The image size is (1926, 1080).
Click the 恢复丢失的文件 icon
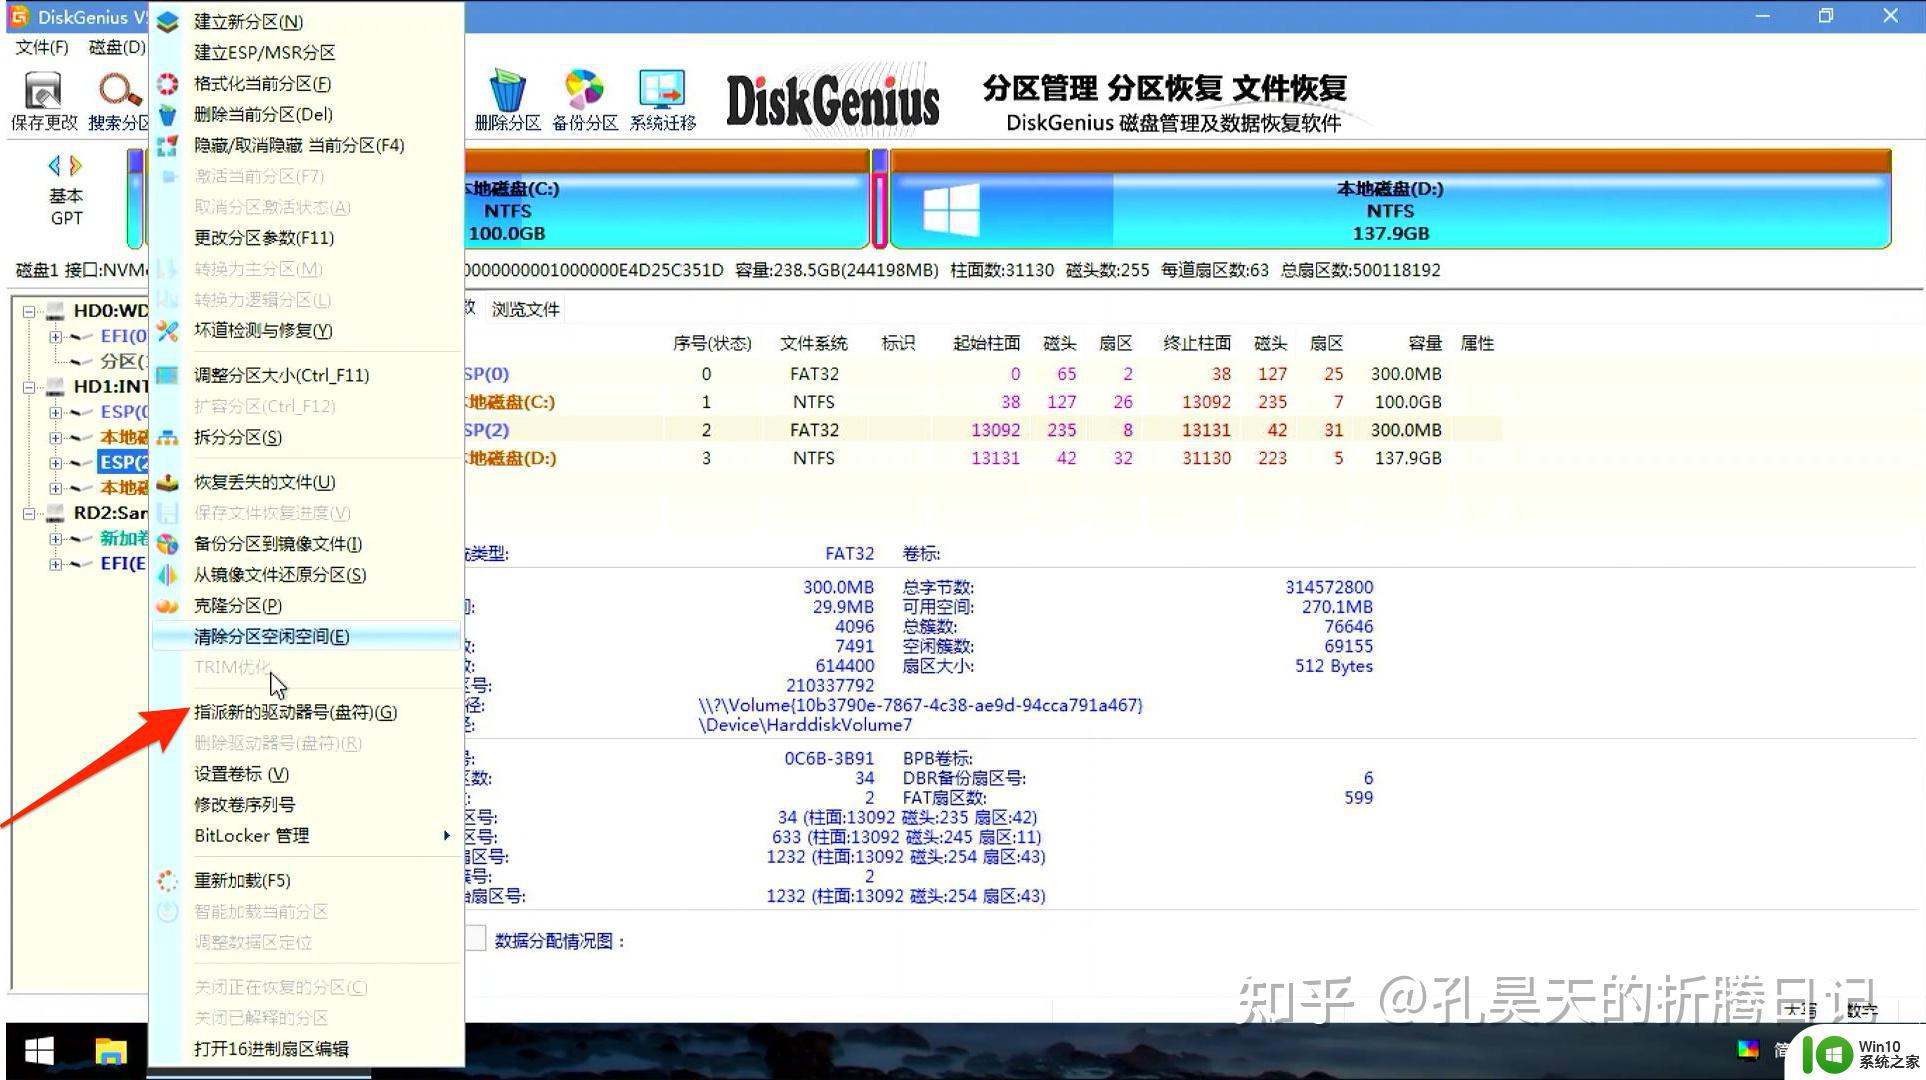(167, 482)
